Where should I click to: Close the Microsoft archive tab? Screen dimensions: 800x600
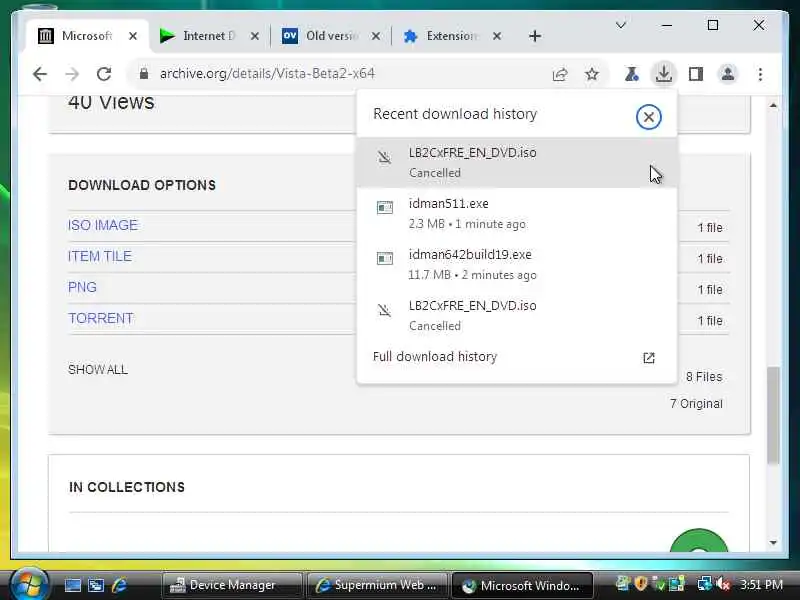point(133,36)
